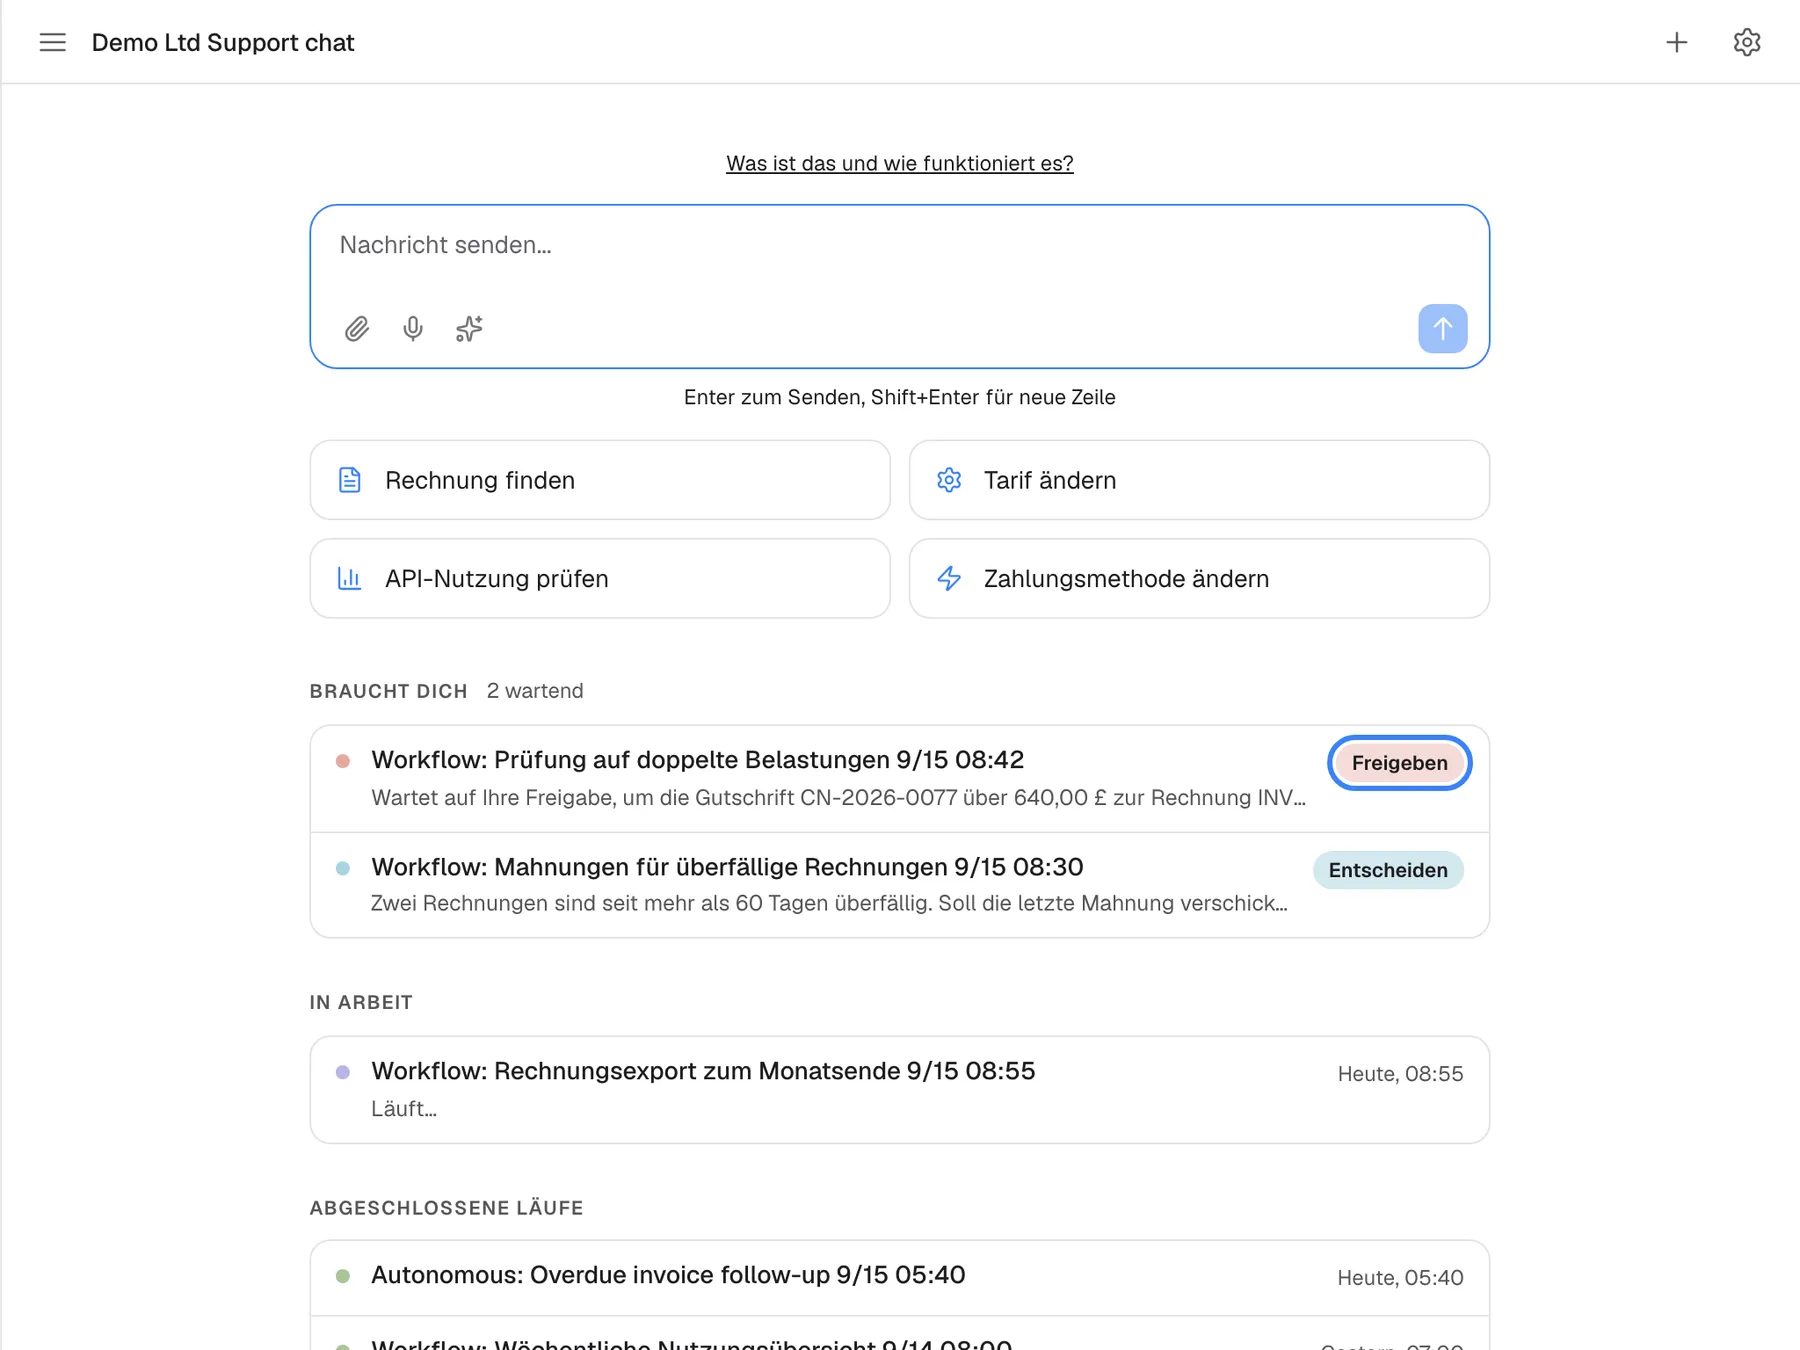Click Entscheiden on Mahnungen workflow
The height and width of the screenshot is (1350, 1800).
coord(1388,870)
